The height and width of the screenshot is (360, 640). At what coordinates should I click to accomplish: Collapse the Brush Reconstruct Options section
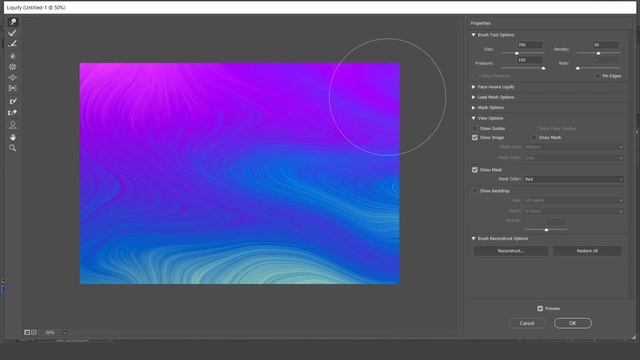coord(473,238)
